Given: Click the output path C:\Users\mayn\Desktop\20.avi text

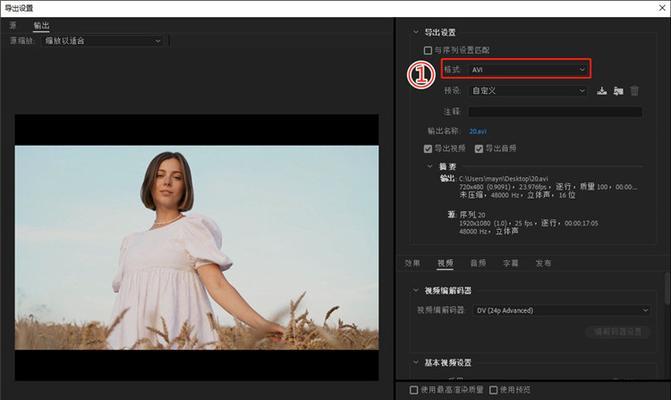Looking at the screenshot, I should point(503,179).
